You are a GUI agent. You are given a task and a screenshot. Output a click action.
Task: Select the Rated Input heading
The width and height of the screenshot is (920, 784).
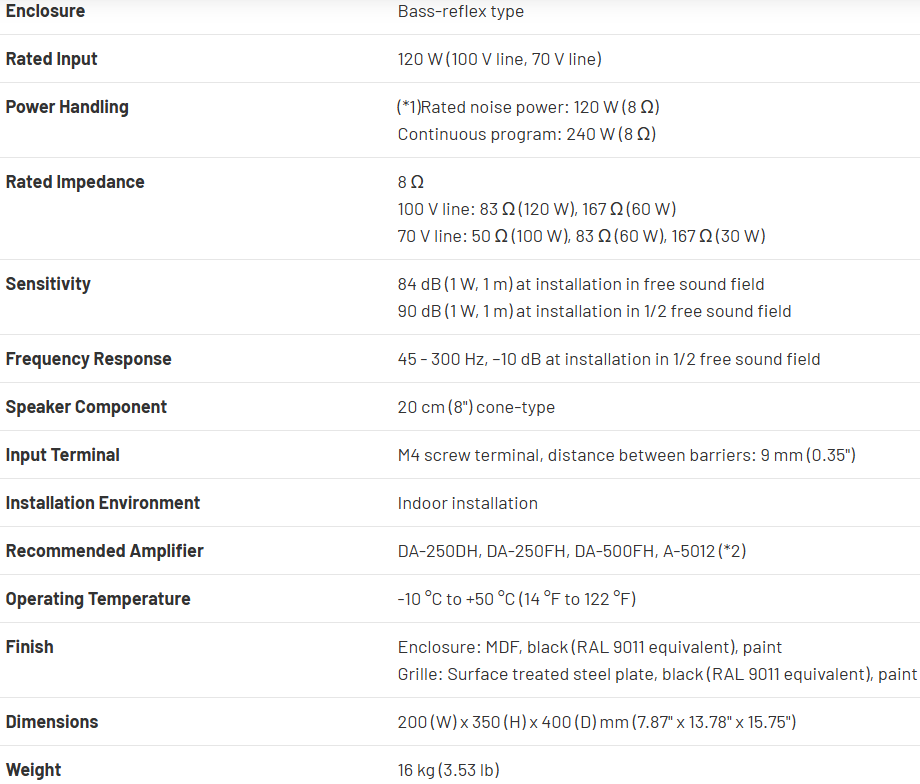click(x=51, y=59)
